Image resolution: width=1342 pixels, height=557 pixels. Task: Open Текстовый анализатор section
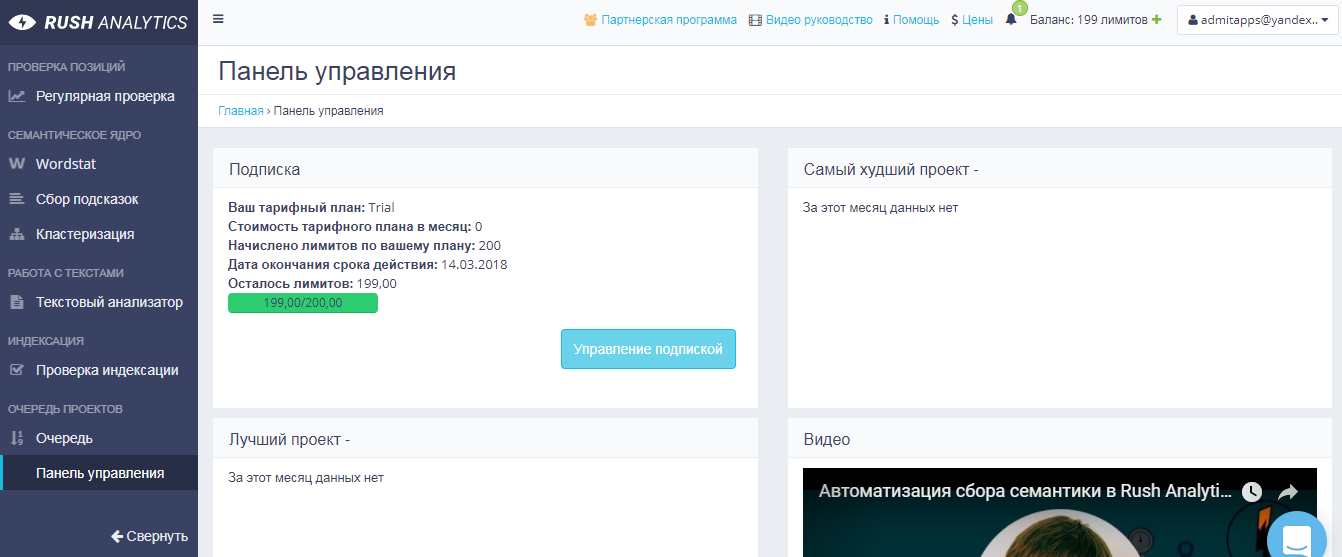coord(99,302)
